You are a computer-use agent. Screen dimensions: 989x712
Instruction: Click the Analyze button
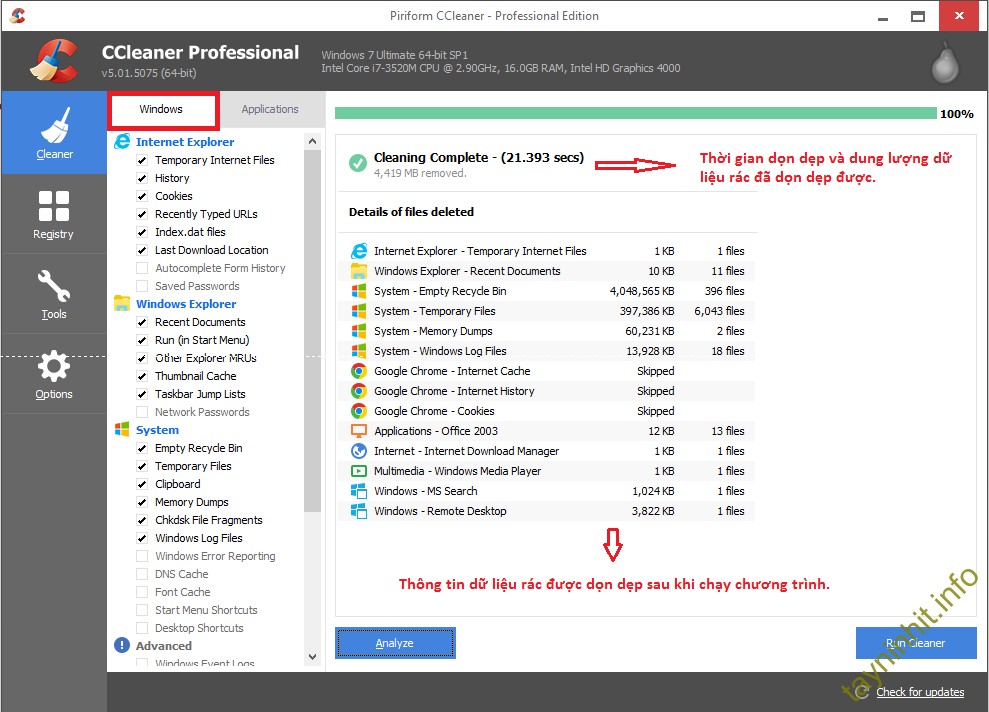click(395, 643)
